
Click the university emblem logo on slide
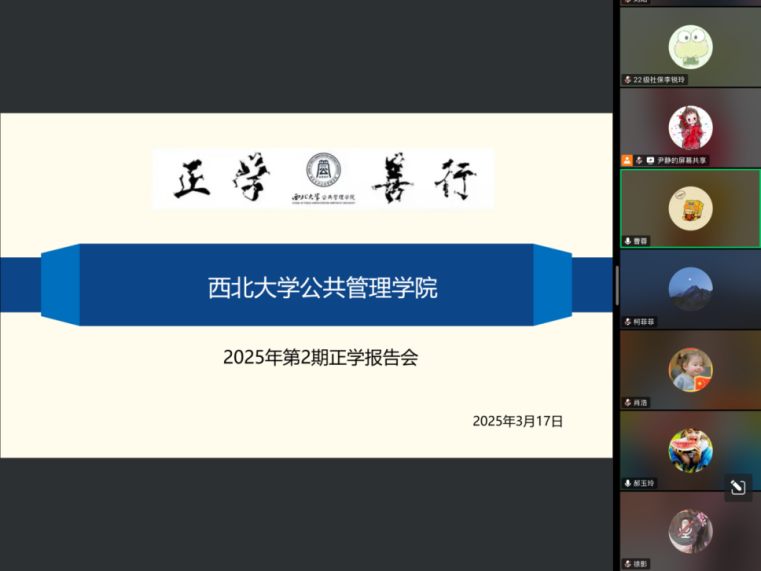click(322, 172)
